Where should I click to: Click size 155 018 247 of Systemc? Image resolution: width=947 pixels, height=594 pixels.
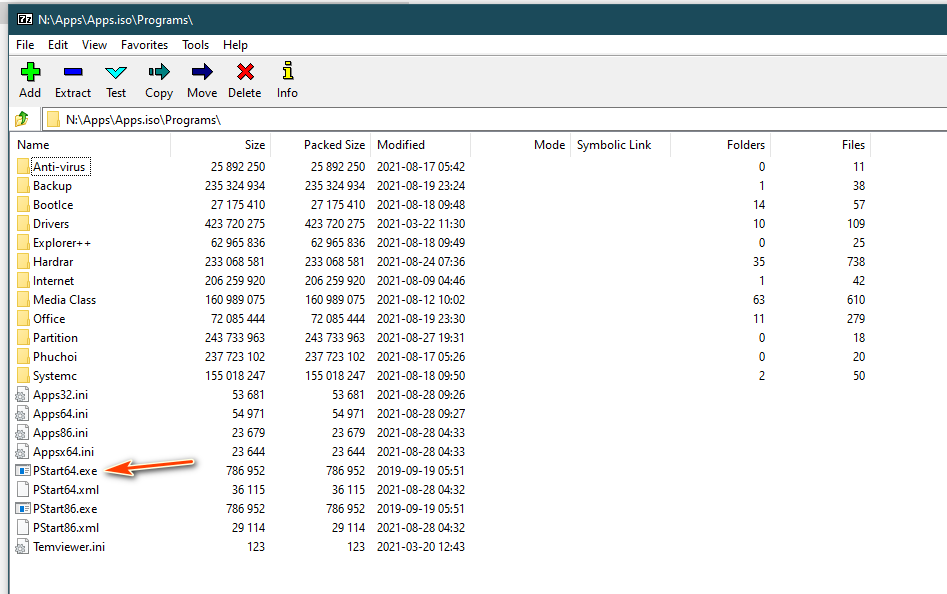[235, 375]
